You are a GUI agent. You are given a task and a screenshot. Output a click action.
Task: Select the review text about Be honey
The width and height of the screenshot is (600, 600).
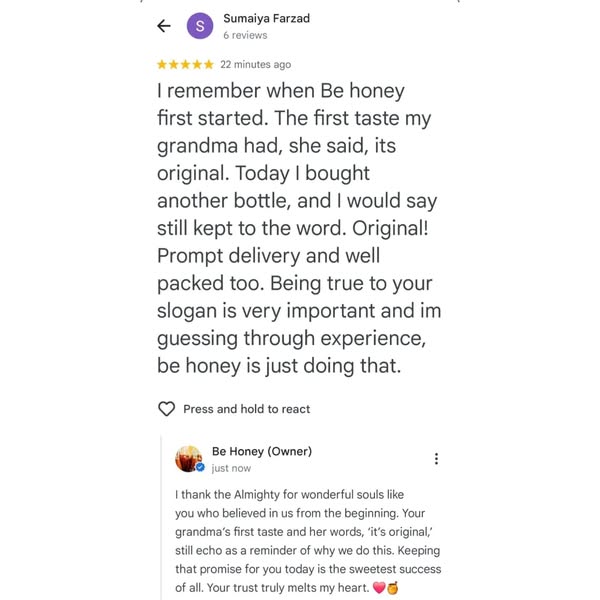tap(298, 228)
